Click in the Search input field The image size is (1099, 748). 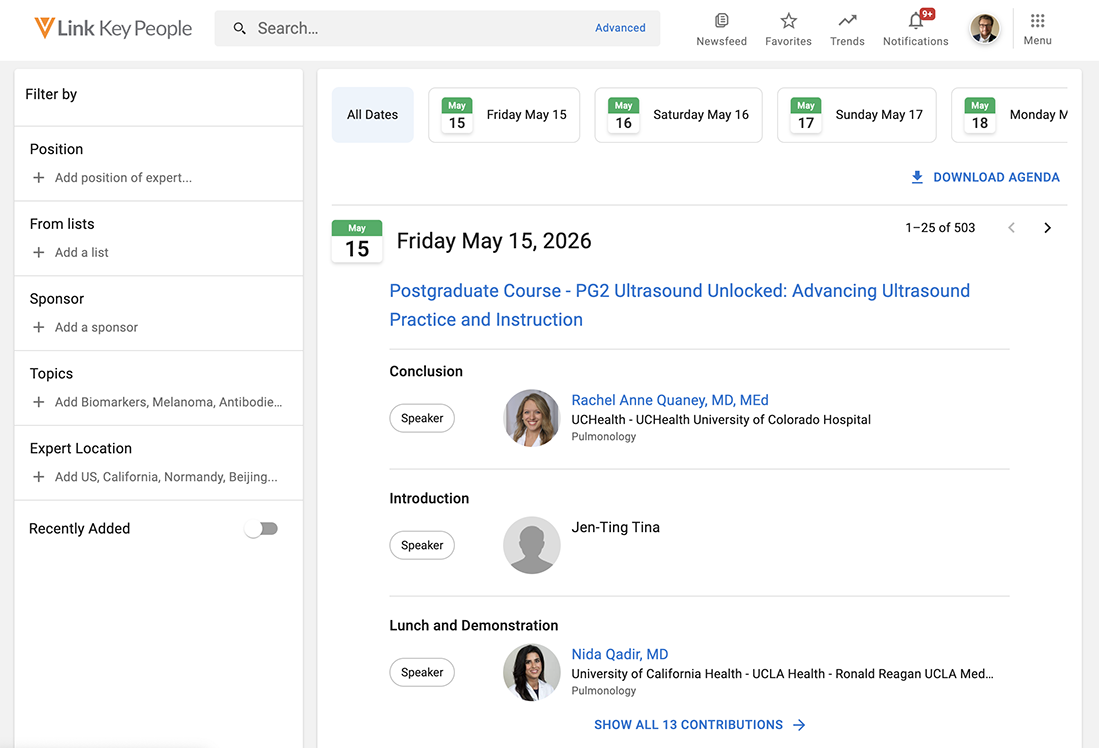click(x=420, y=29)
